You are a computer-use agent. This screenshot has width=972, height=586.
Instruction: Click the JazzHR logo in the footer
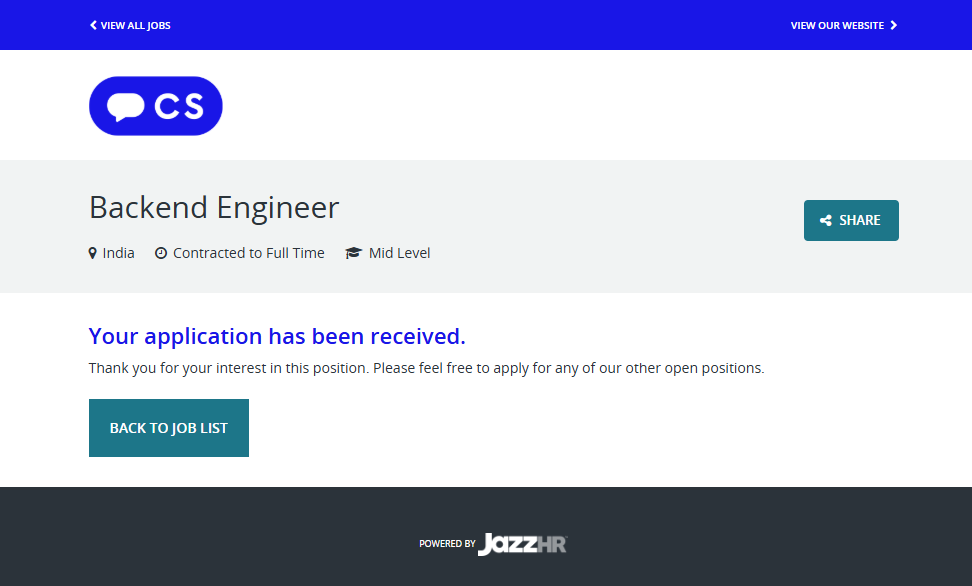tap(522, 544)
